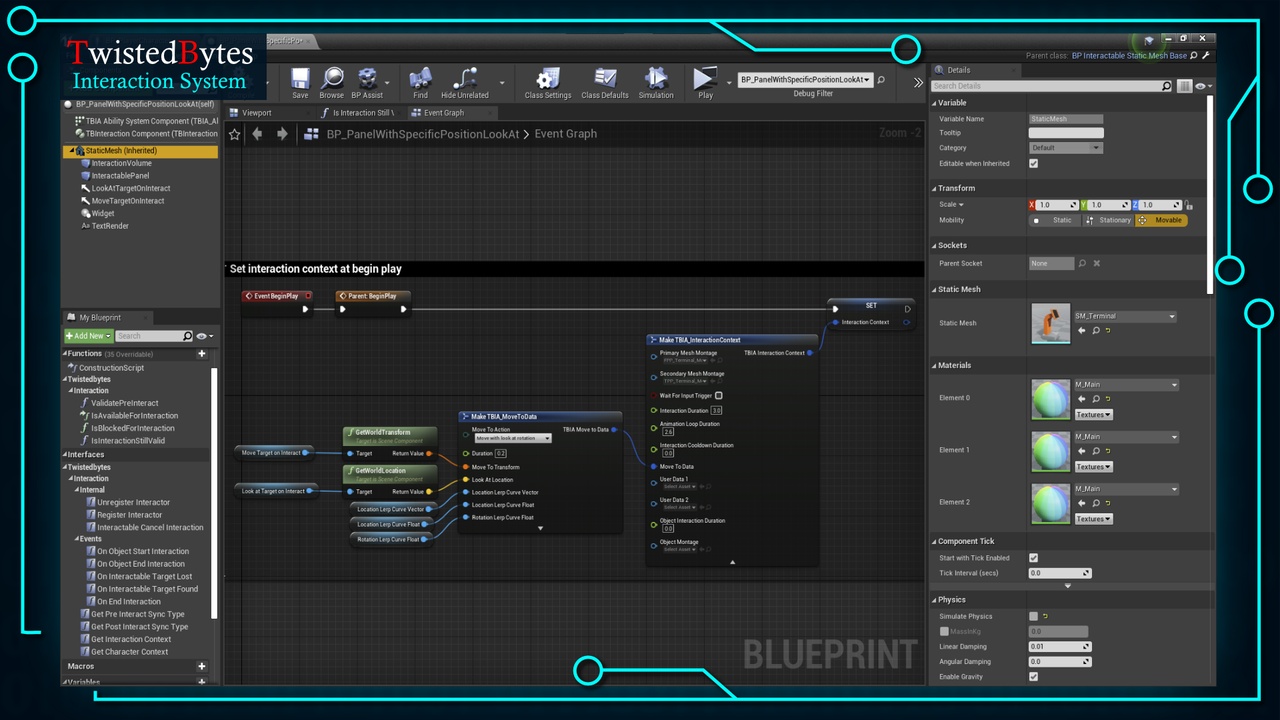The height and width of the screenshot is (720, 1280).
Task: Click the favorite star in graph breadcrumb
Action: pyautogui.click(x=235, y=134)
